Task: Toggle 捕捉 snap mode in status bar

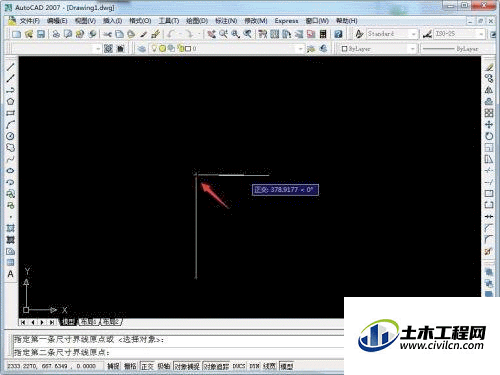Action: [x=113, y=366]
